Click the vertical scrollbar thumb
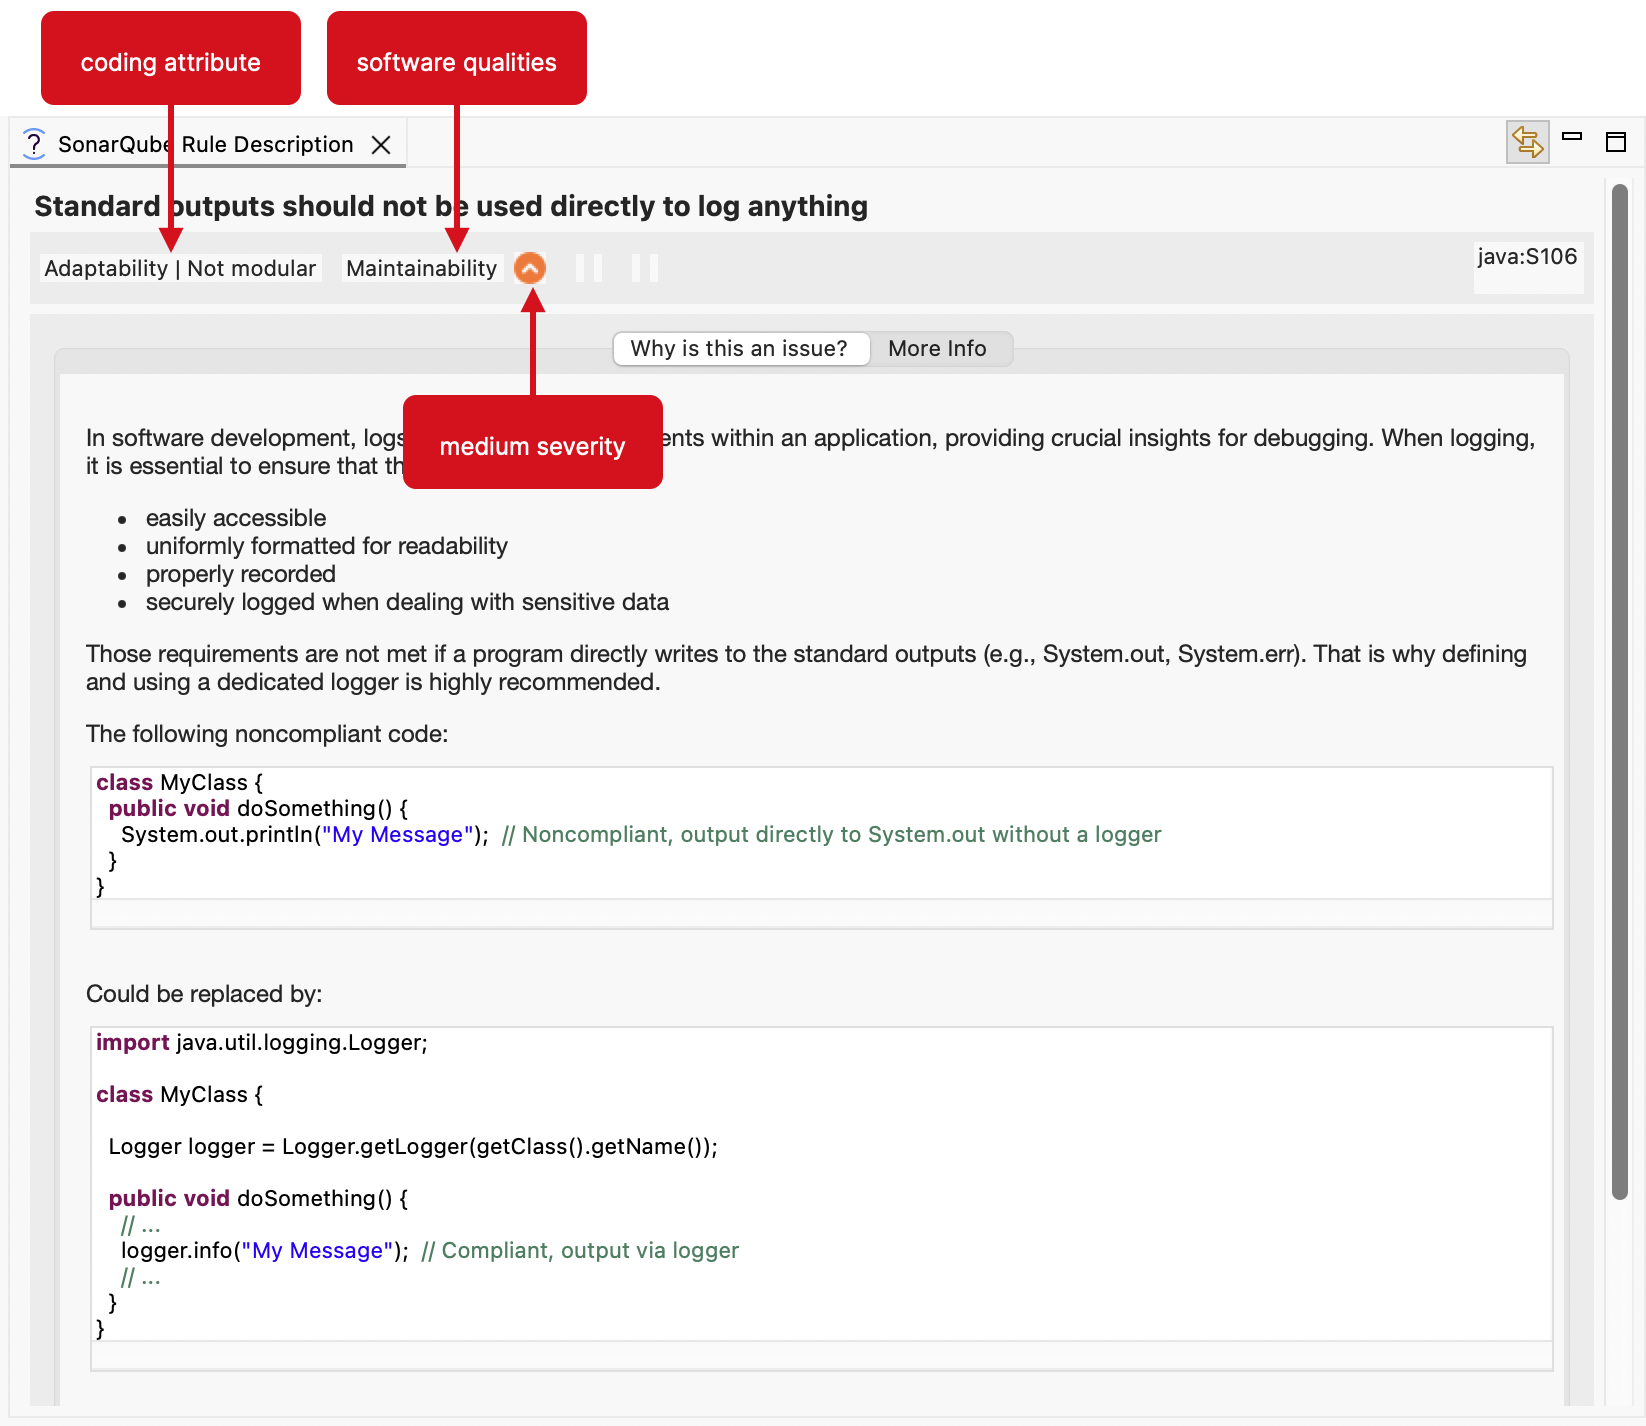1646x1426 pixels. (1619, 690)
